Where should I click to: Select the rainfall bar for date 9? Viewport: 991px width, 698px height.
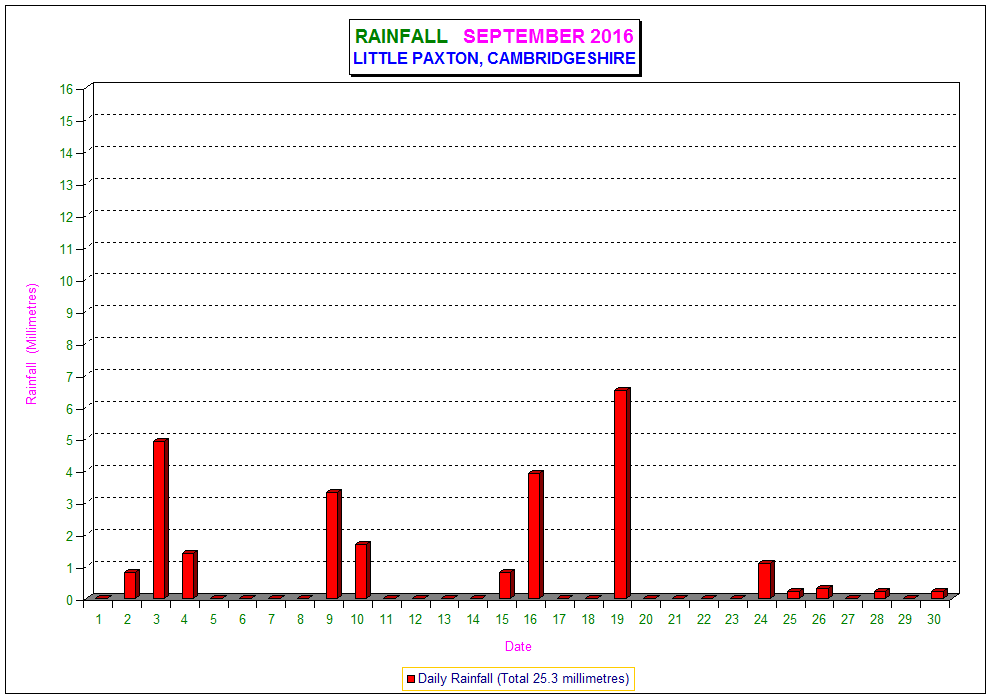point(334,544)
